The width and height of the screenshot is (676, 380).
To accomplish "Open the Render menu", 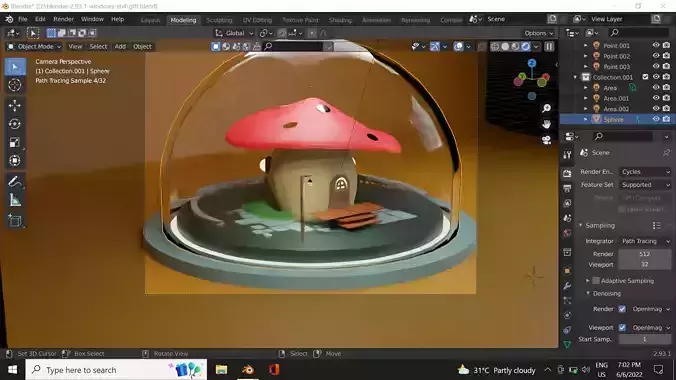I will click(x=63, y=19).
